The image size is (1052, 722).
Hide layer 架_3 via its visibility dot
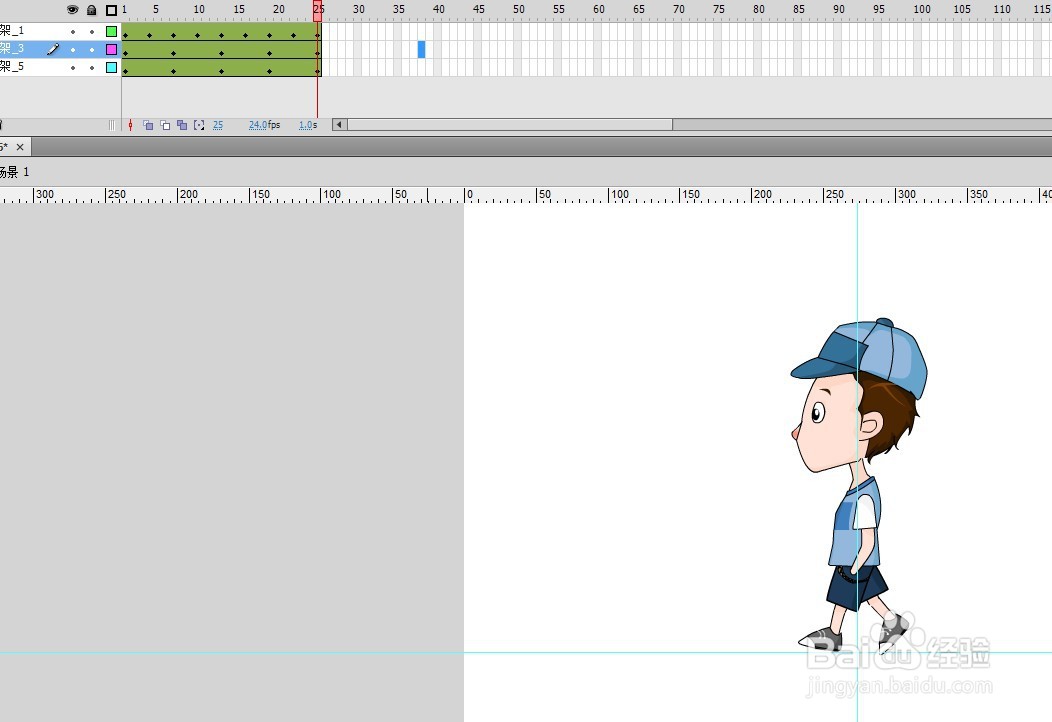73,50
